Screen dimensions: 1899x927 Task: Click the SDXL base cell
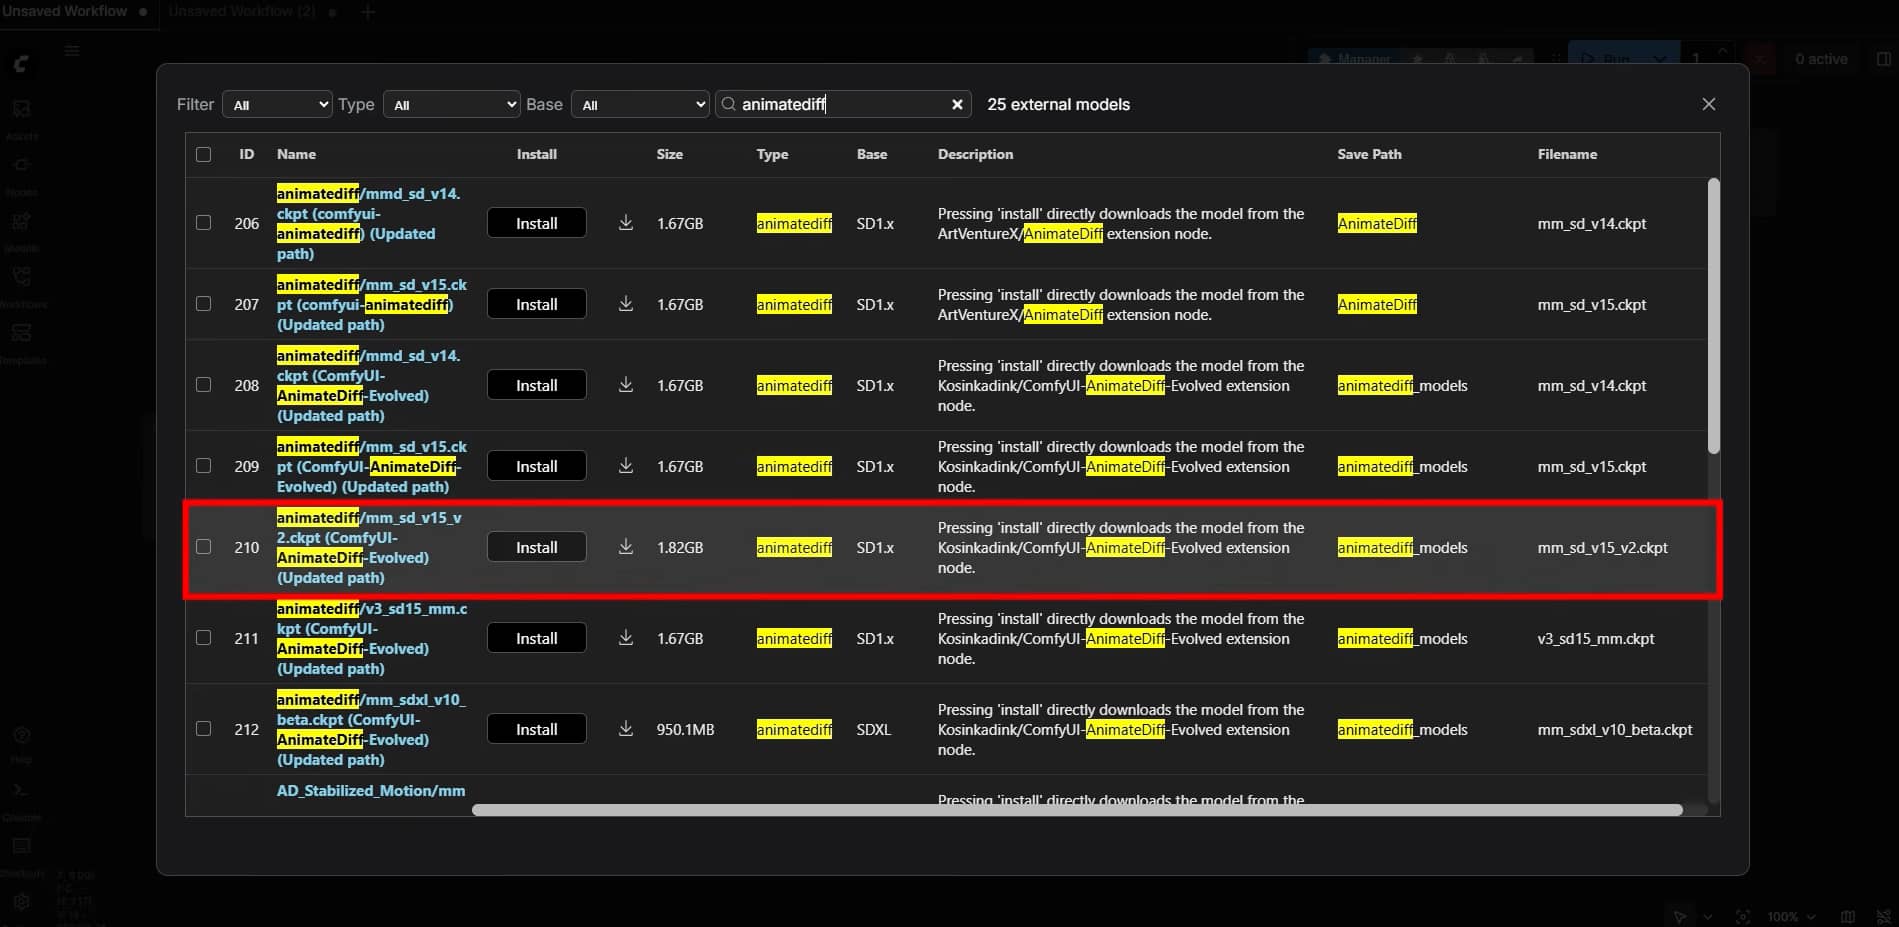pos(873,729)
